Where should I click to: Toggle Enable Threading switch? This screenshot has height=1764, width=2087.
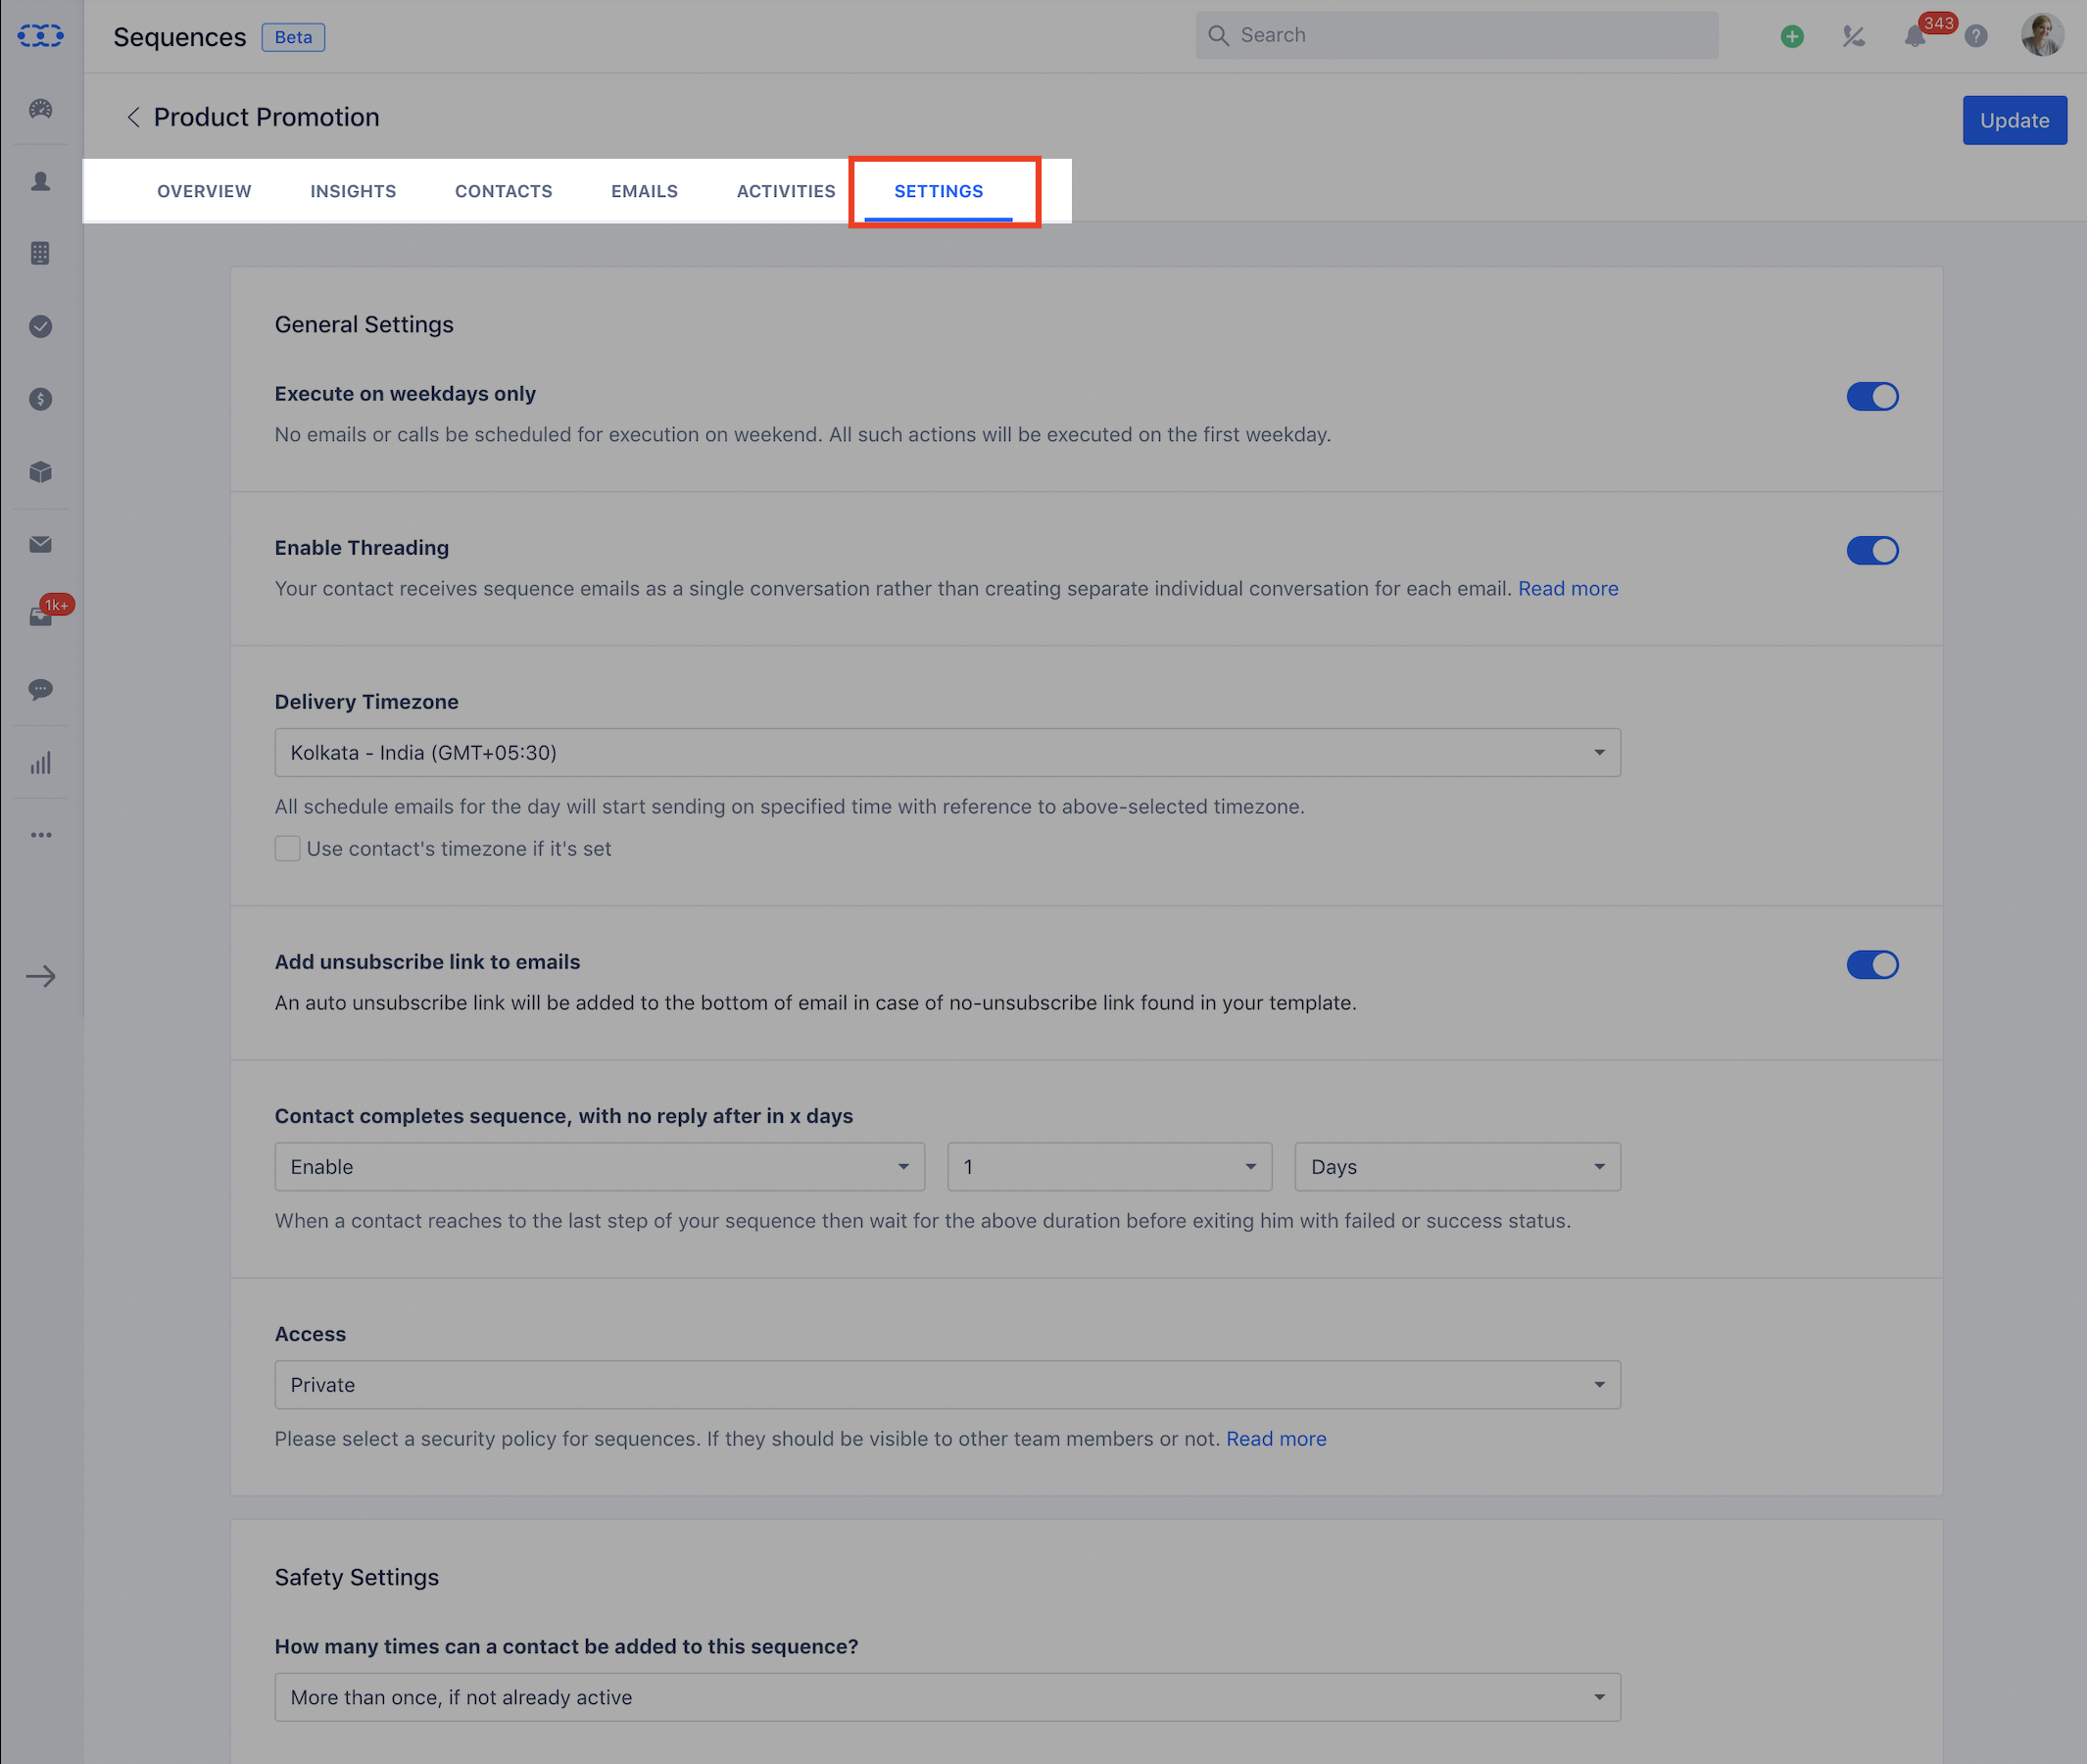click(x=1872, y=551)
